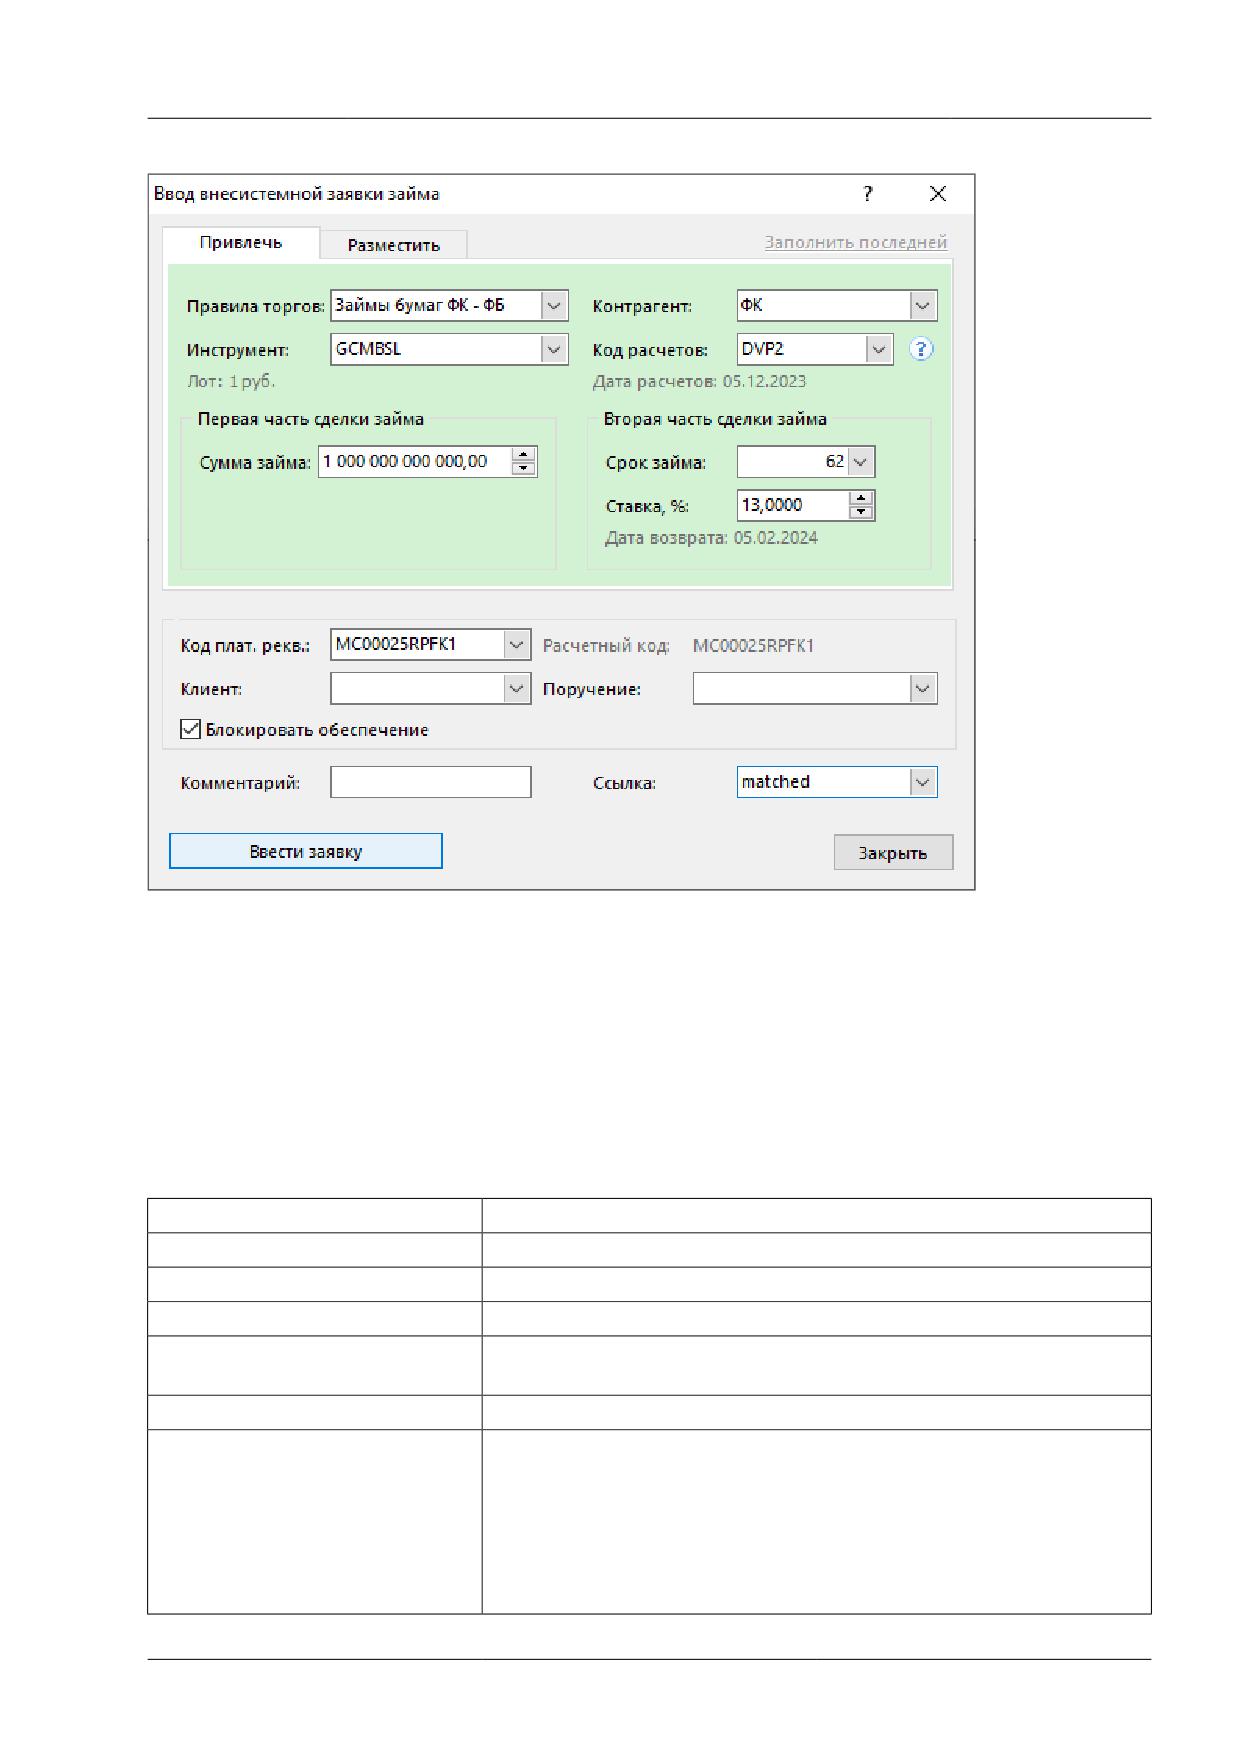The height and width of the screenshot is (1754, 1240).
Task: Click the Срок займа value 62 field
Action: tap(793, 462)
